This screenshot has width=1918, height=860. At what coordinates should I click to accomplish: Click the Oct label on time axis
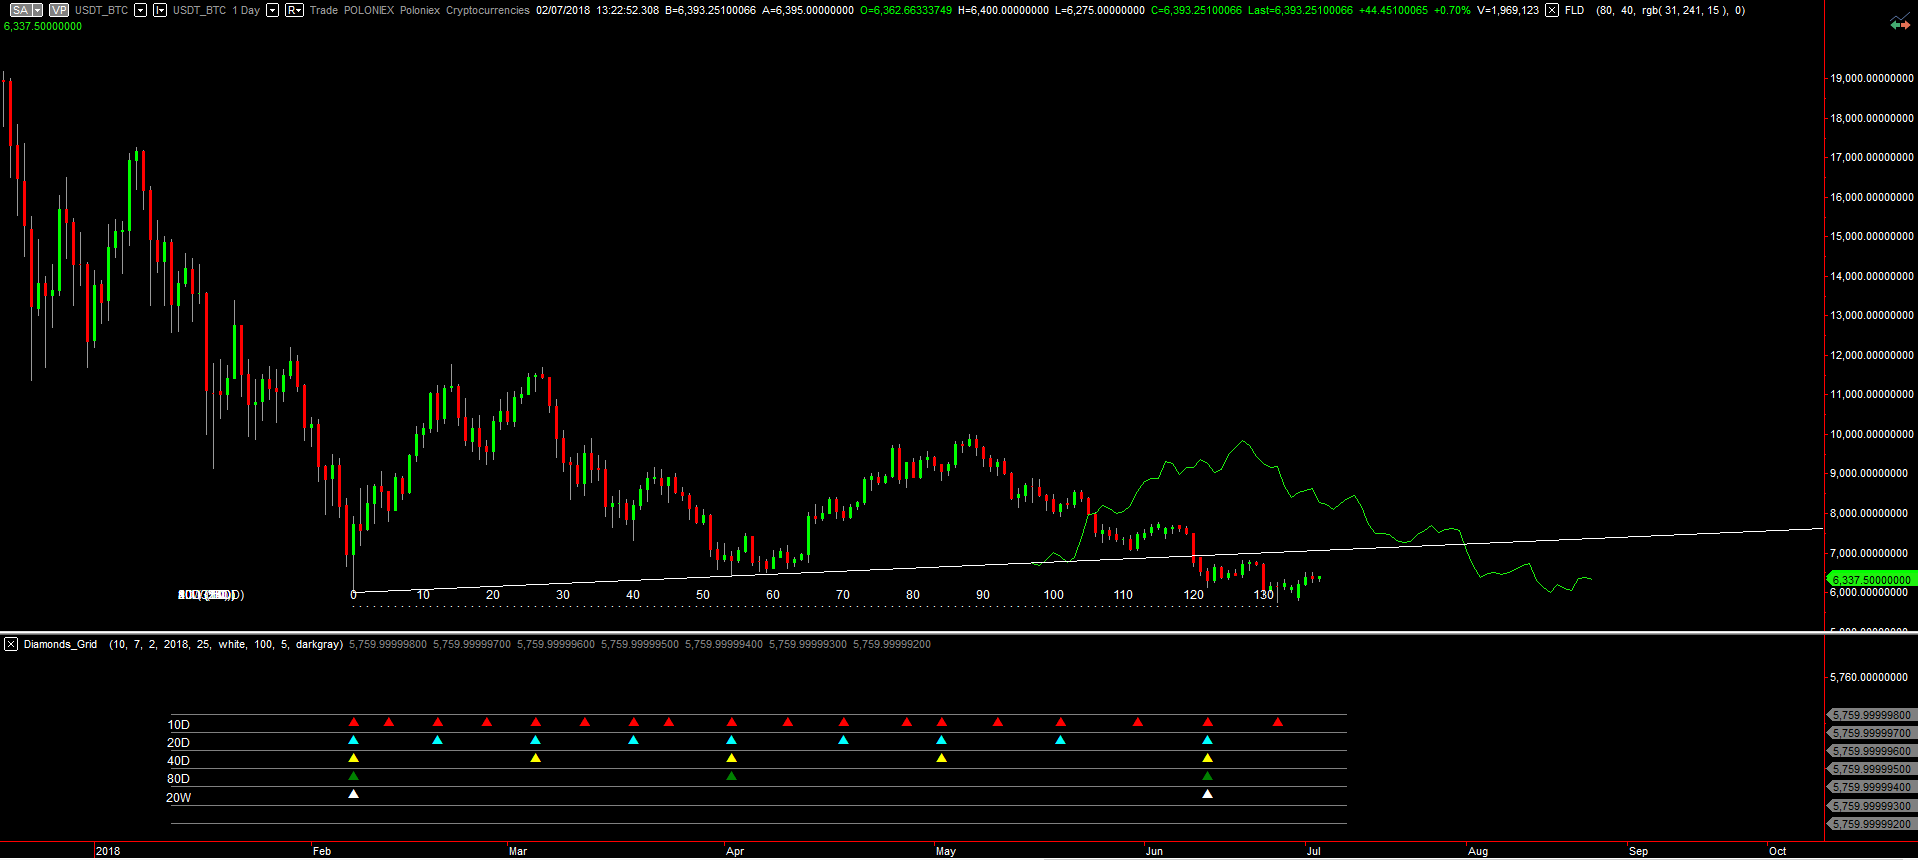(1777, 851)
